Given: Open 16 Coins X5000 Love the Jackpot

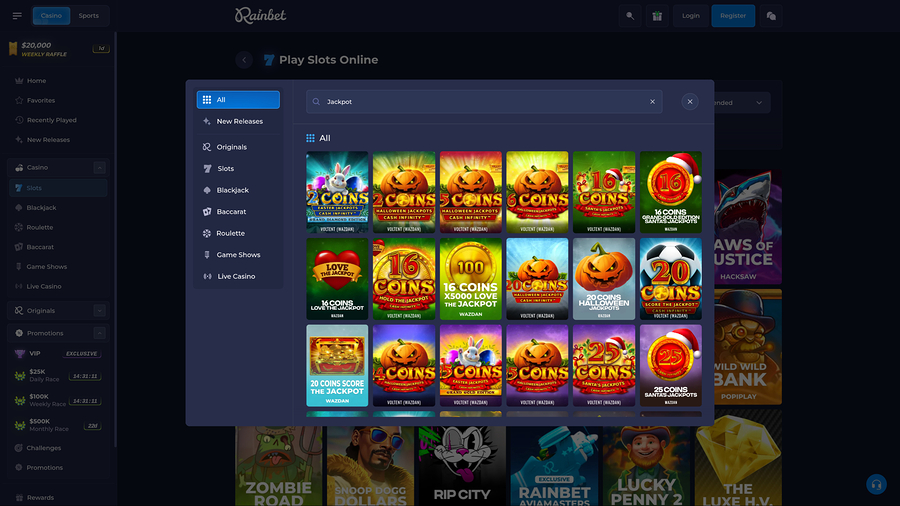Looking at the screenshot, I should 471,279.
